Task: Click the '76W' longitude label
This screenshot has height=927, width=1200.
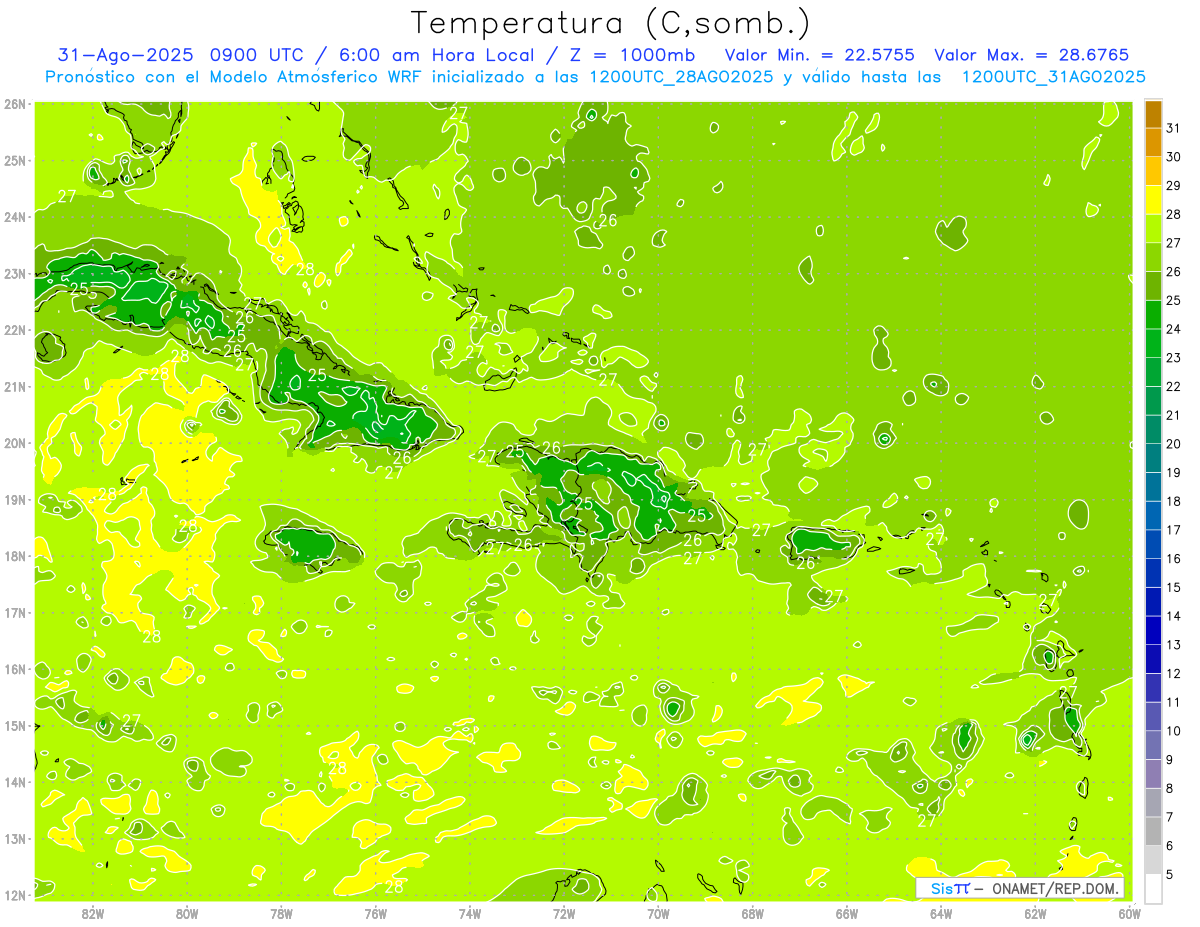Action: (x=376, y=913)
